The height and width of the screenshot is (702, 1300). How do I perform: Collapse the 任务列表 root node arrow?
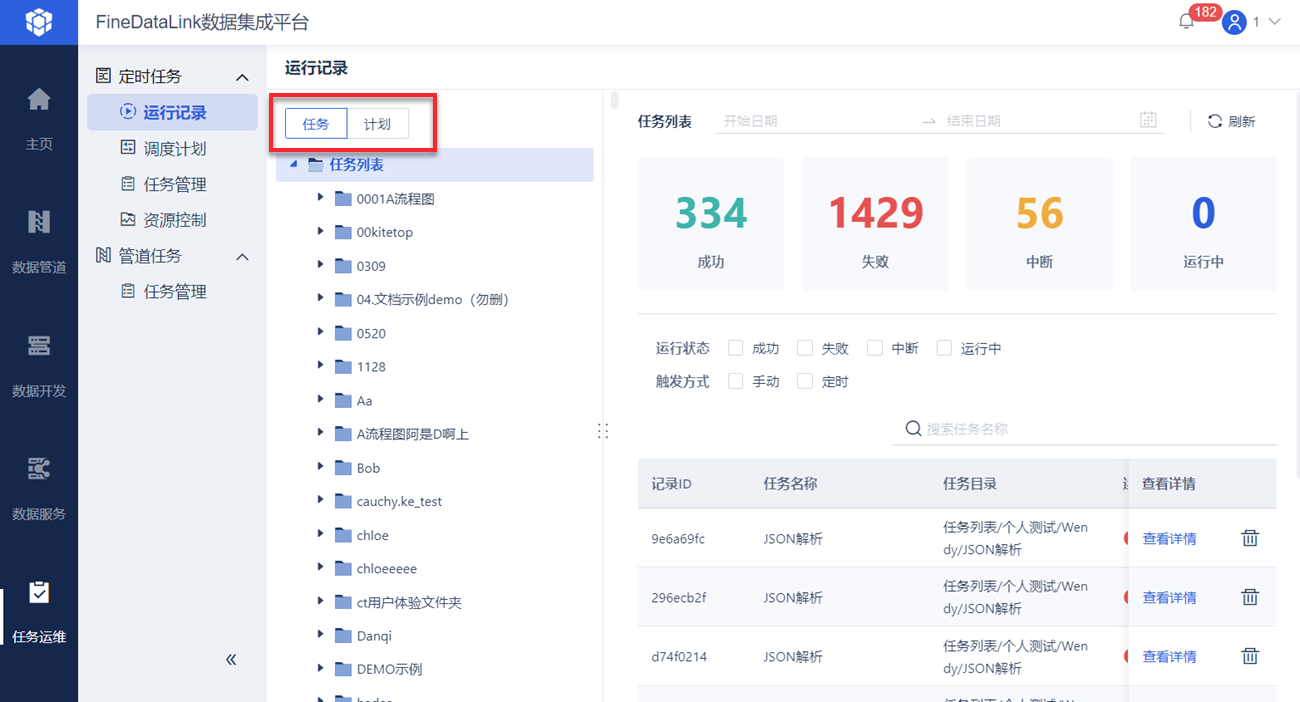(293, 165)
